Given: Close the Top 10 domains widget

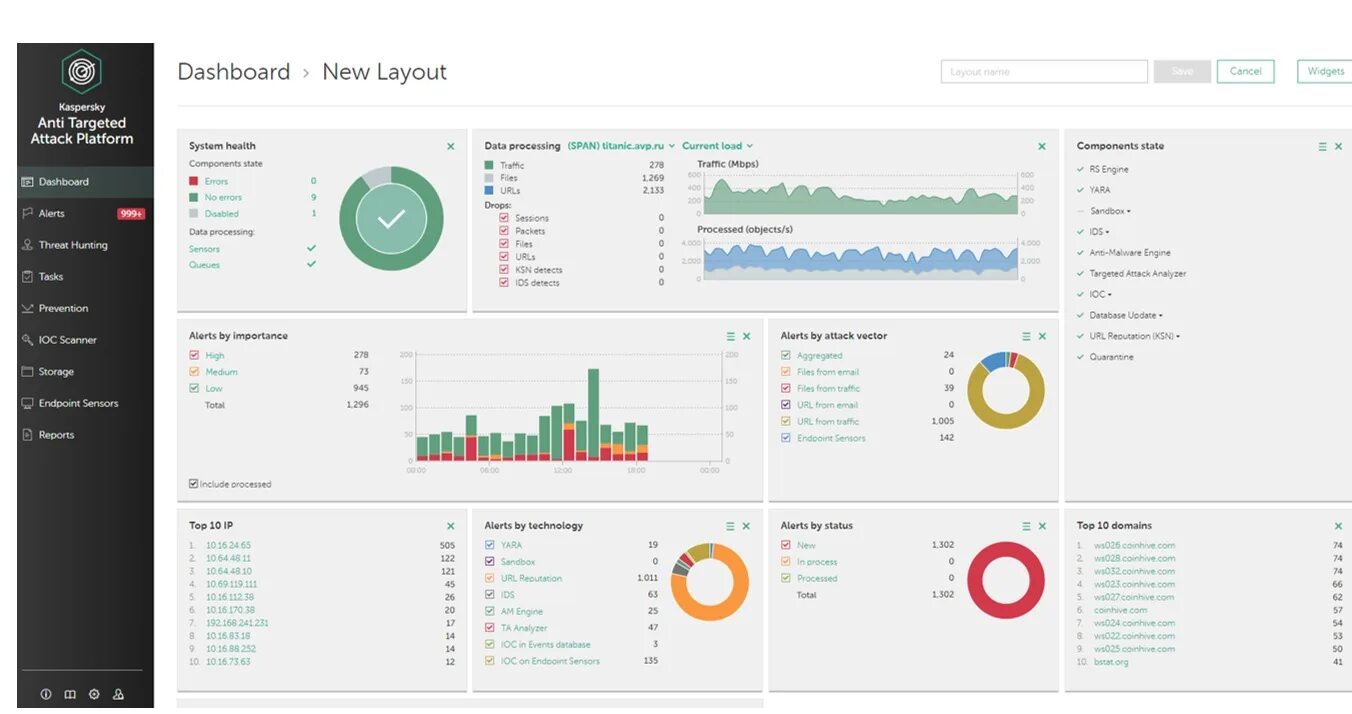Looking at the screenshot, I should pos(1338,526).
